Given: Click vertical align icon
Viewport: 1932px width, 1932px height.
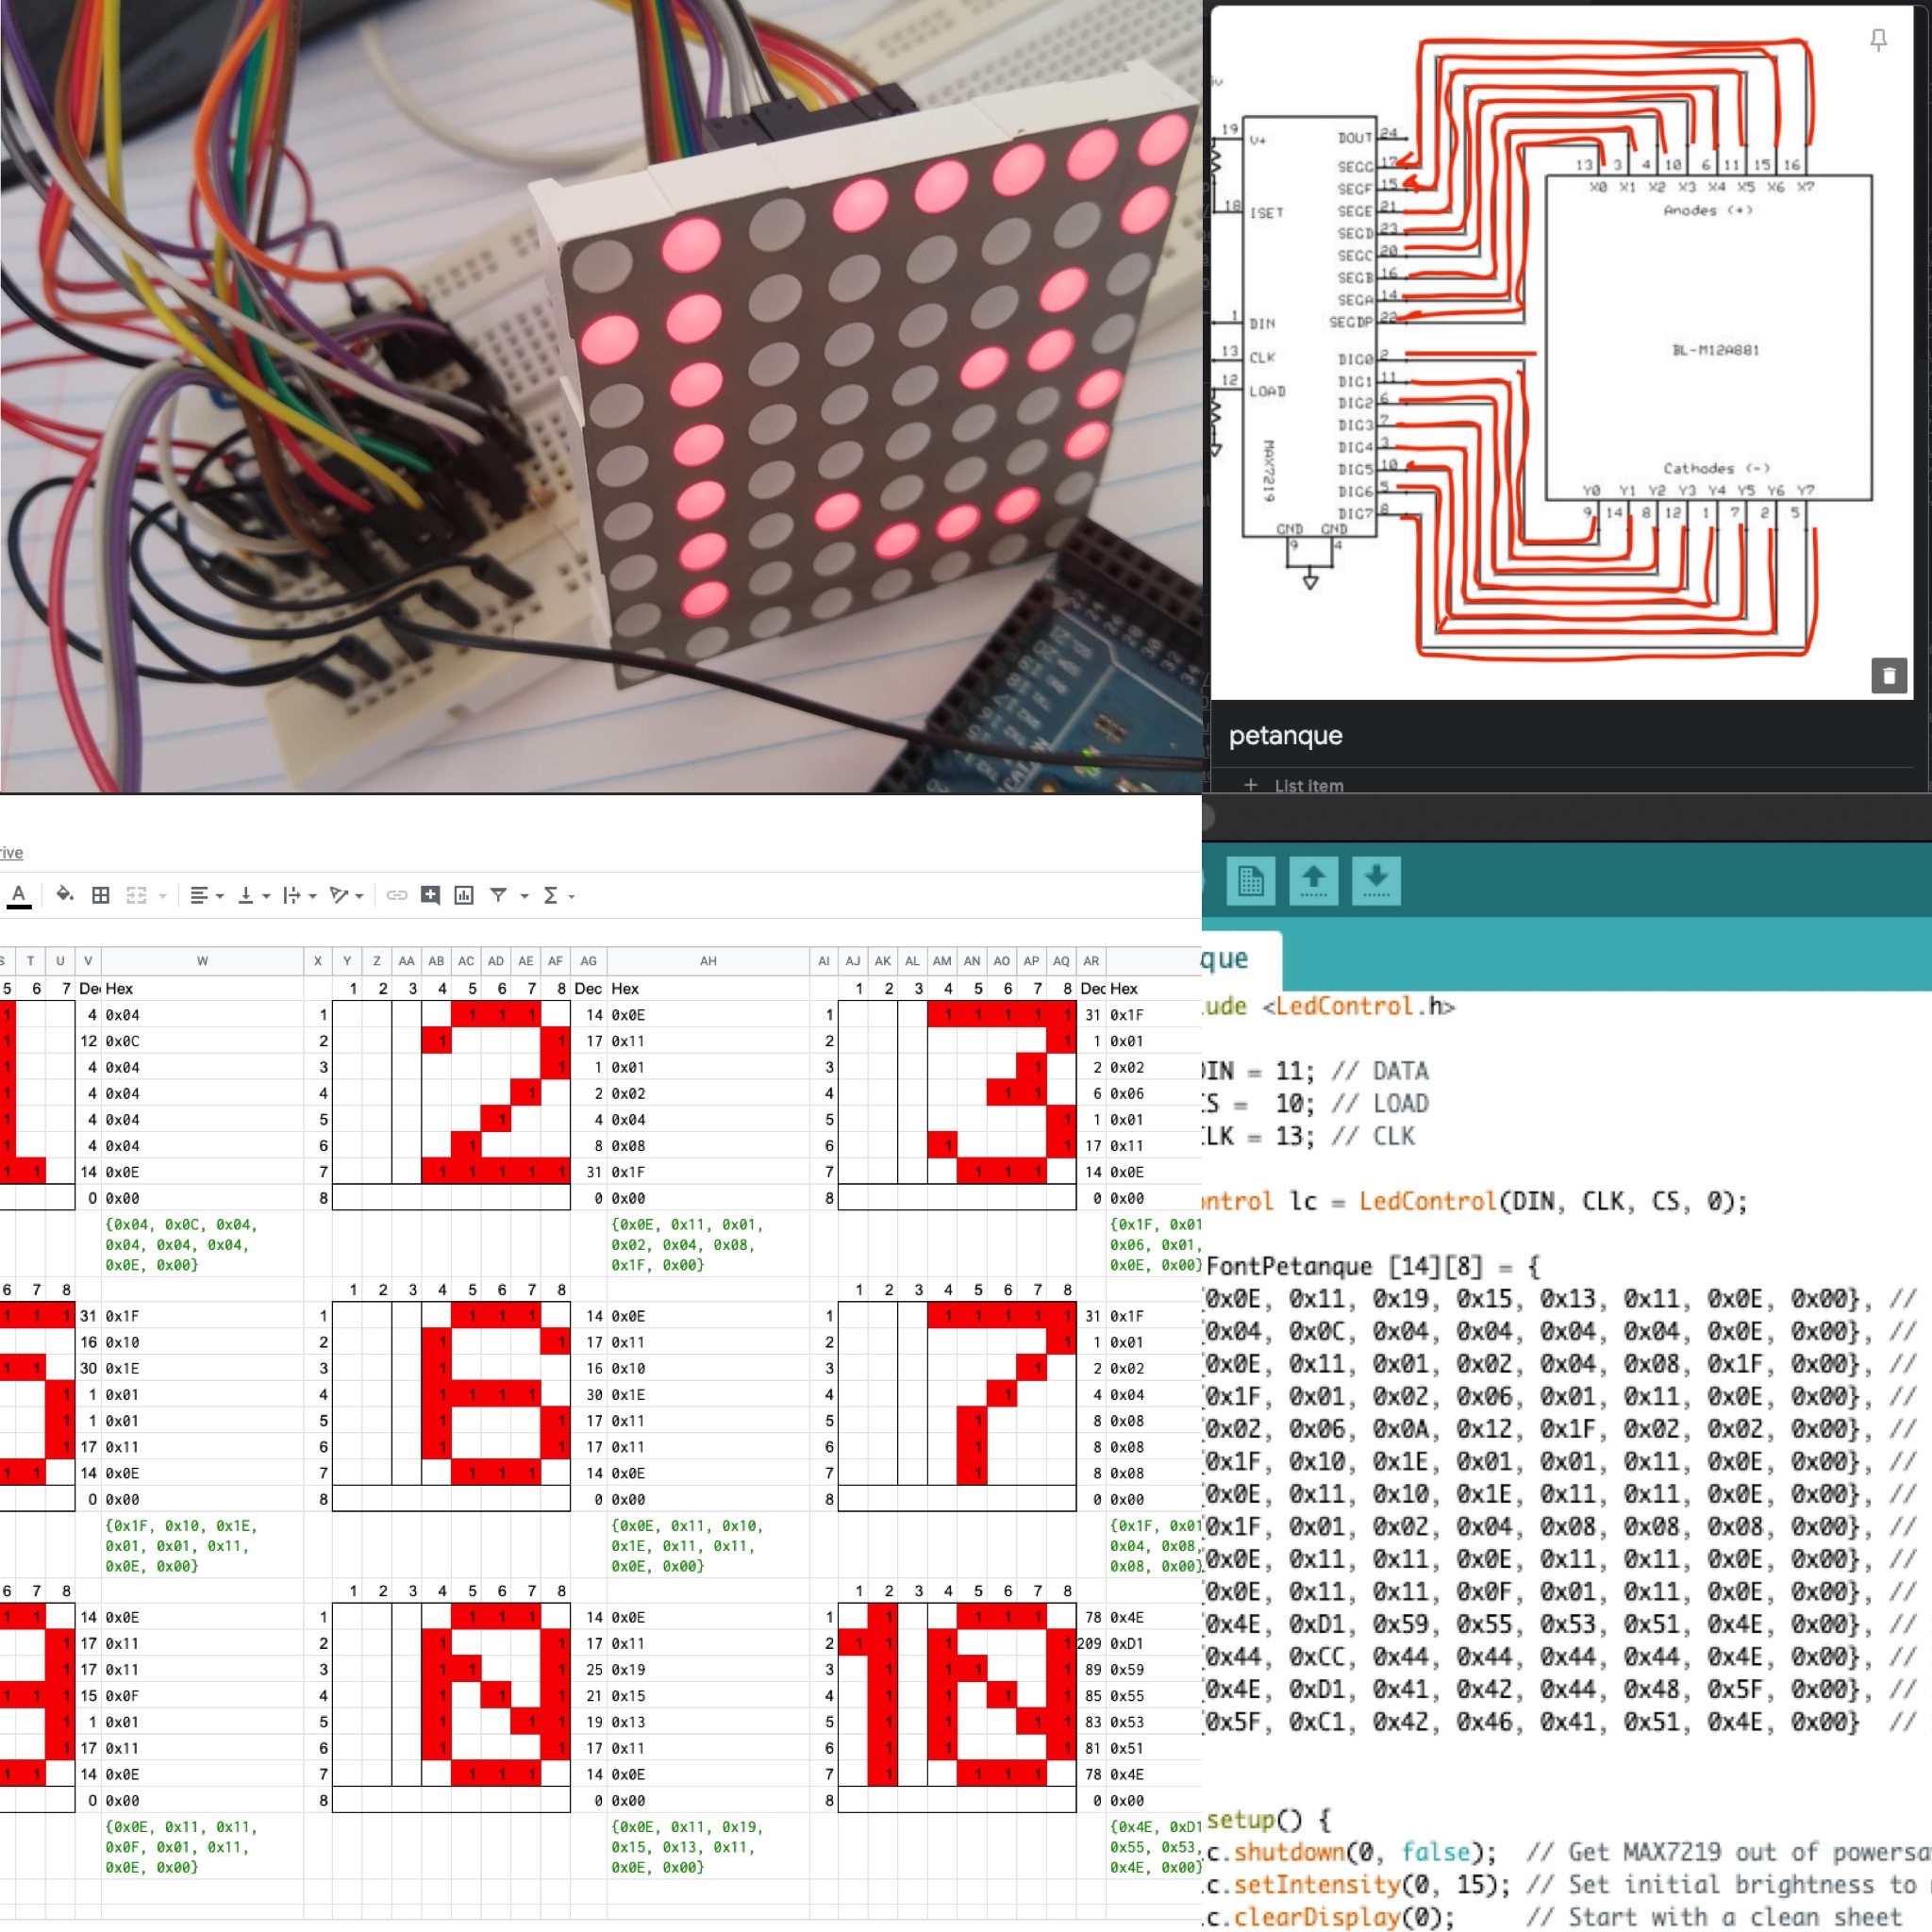Looking at the screenshot, I should point(245,895).
